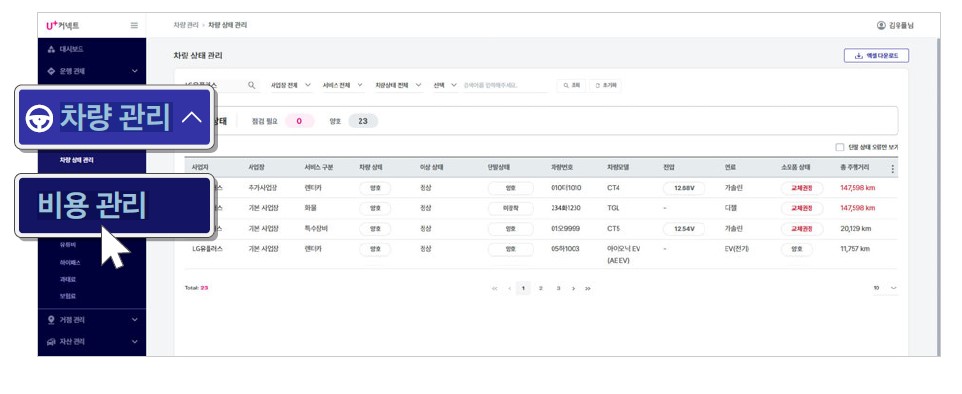Click the 11,757 km mileage cell
962x394 pixels.
pos(855,249)
